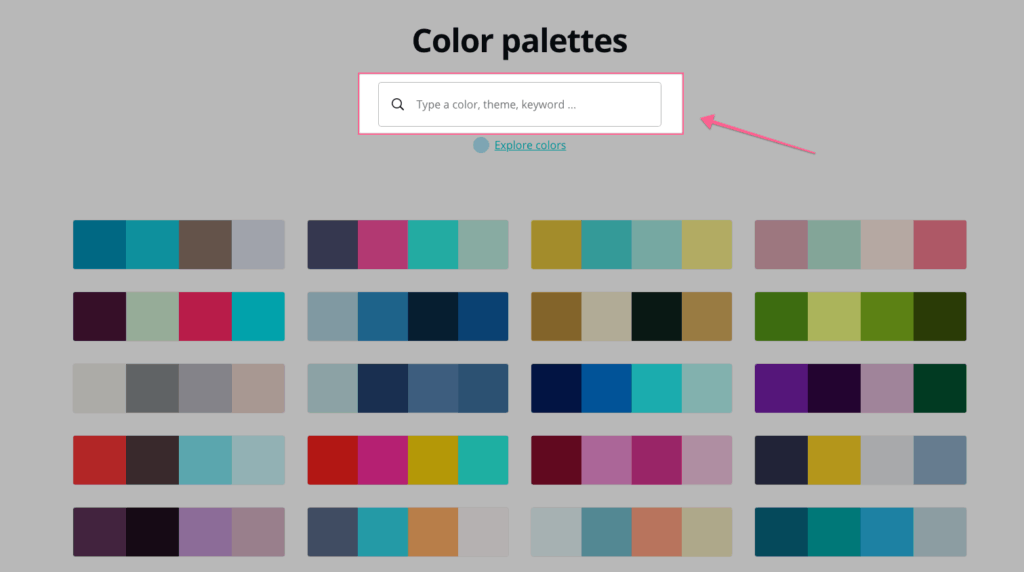Screen dimensions: 1024x572
Task: Click the search magnifier icon
Action: (x=398, y=104)
